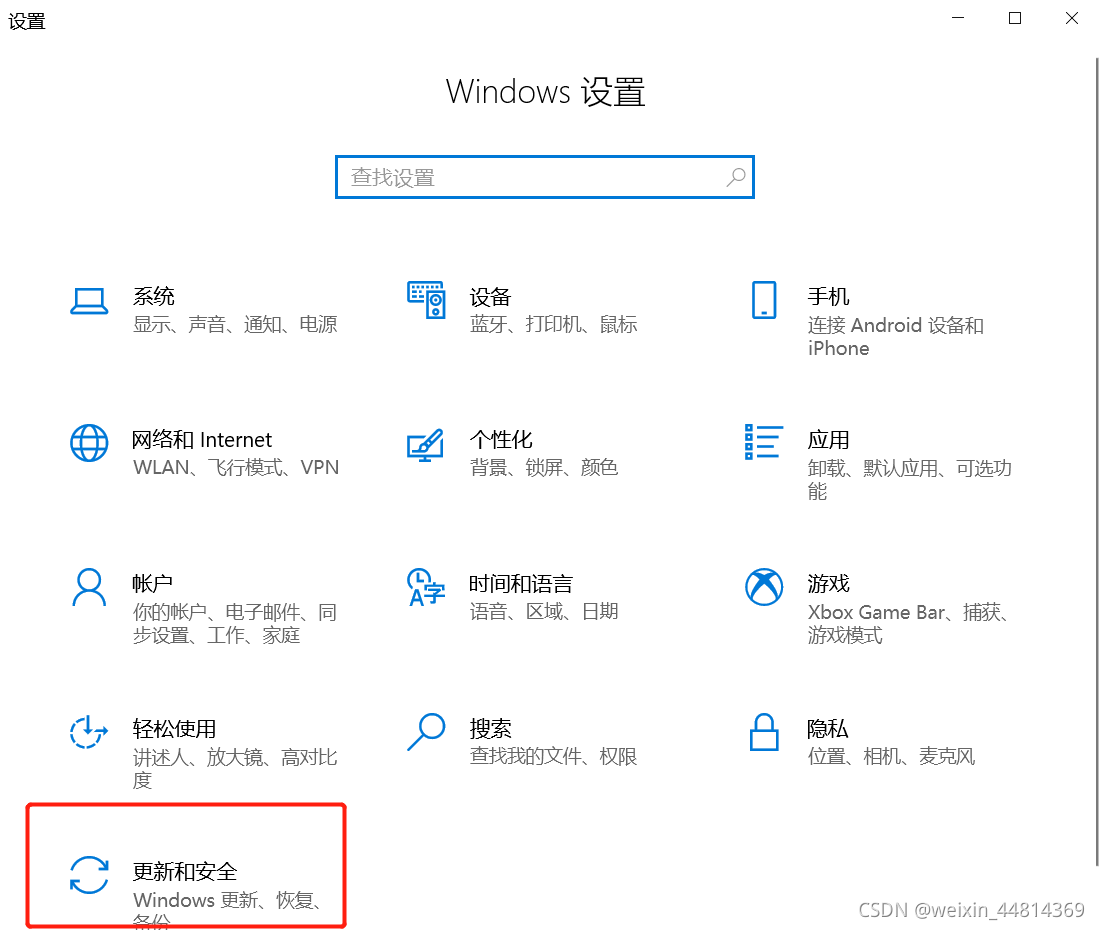The image size is (1100, 930).
Task: Select the 隐私 heading
Action: pos(828,729)
